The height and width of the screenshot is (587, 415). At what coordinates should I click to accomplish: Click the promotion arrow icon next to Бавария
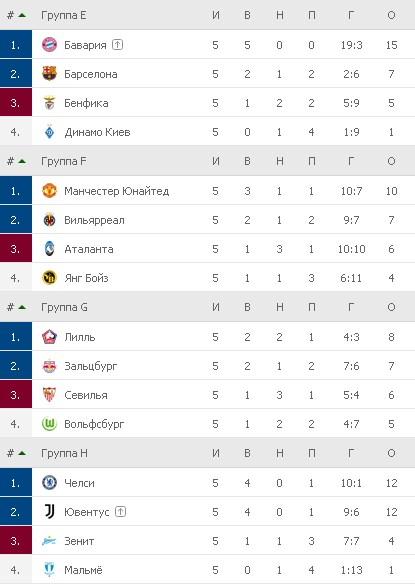pos(118,45)
